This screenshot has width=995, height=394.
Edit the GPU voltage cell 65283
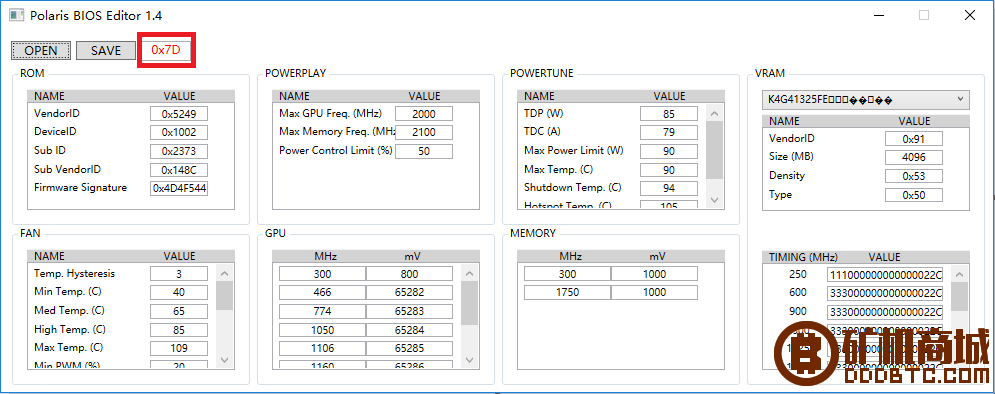(x=409, y=311)
